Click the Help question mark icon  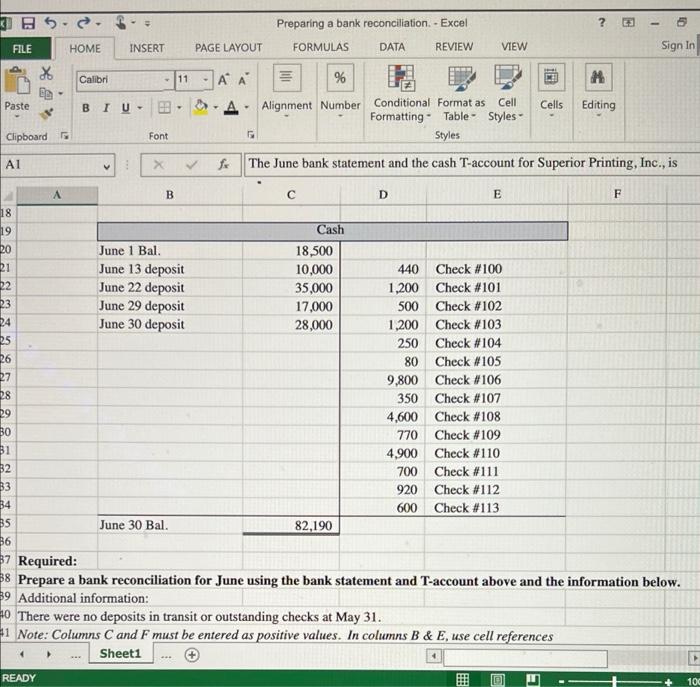tap(602, 22)
